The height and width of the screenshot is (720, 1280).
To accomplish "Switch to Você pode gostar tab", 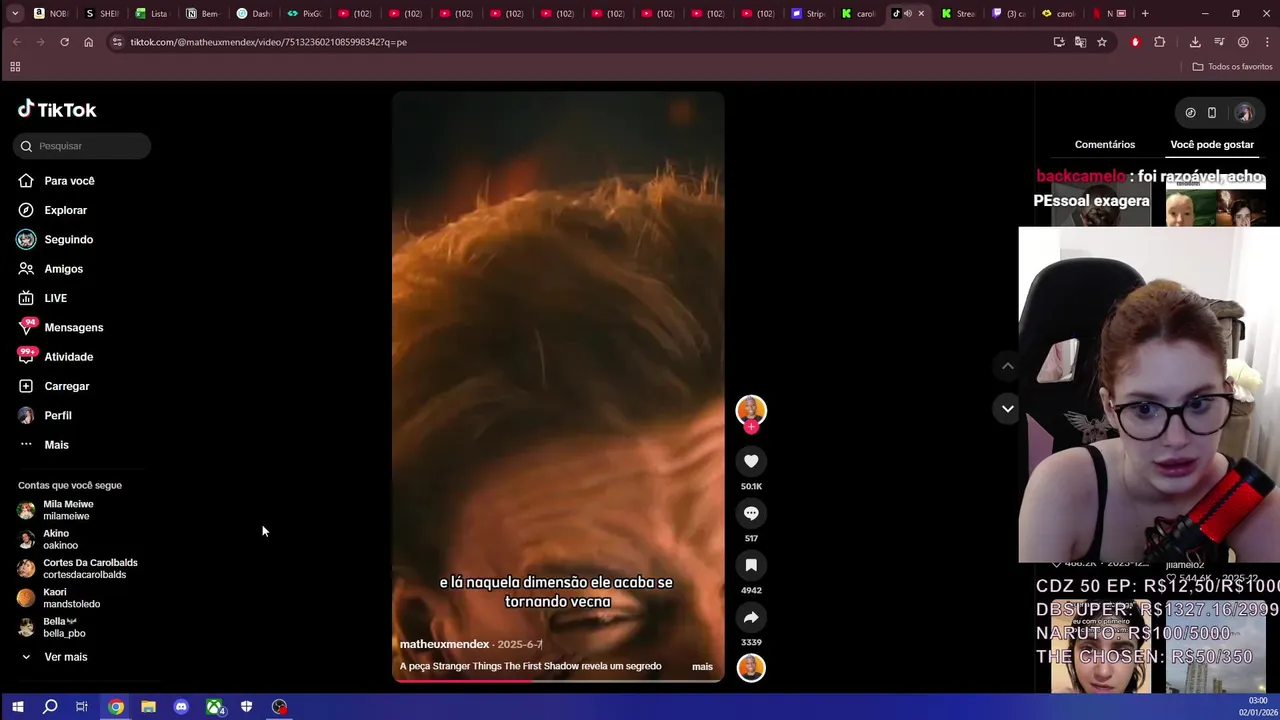I will point(1211,145).
